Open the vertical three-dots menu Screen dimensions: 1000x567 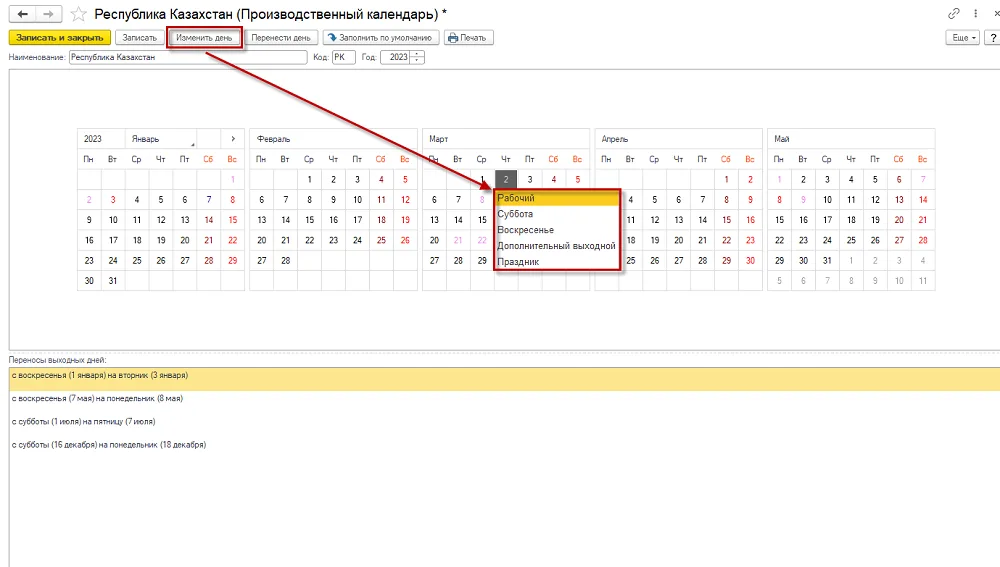coord(975,13)
